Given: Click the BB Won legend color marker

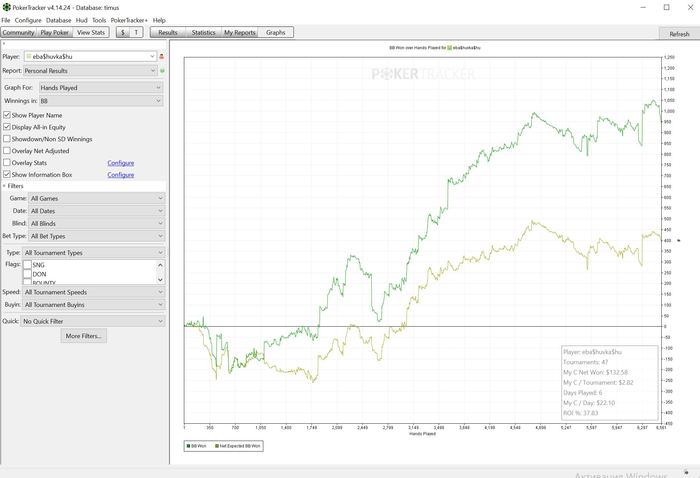Looking at the screenshot, I should click(x=188, y=446).
